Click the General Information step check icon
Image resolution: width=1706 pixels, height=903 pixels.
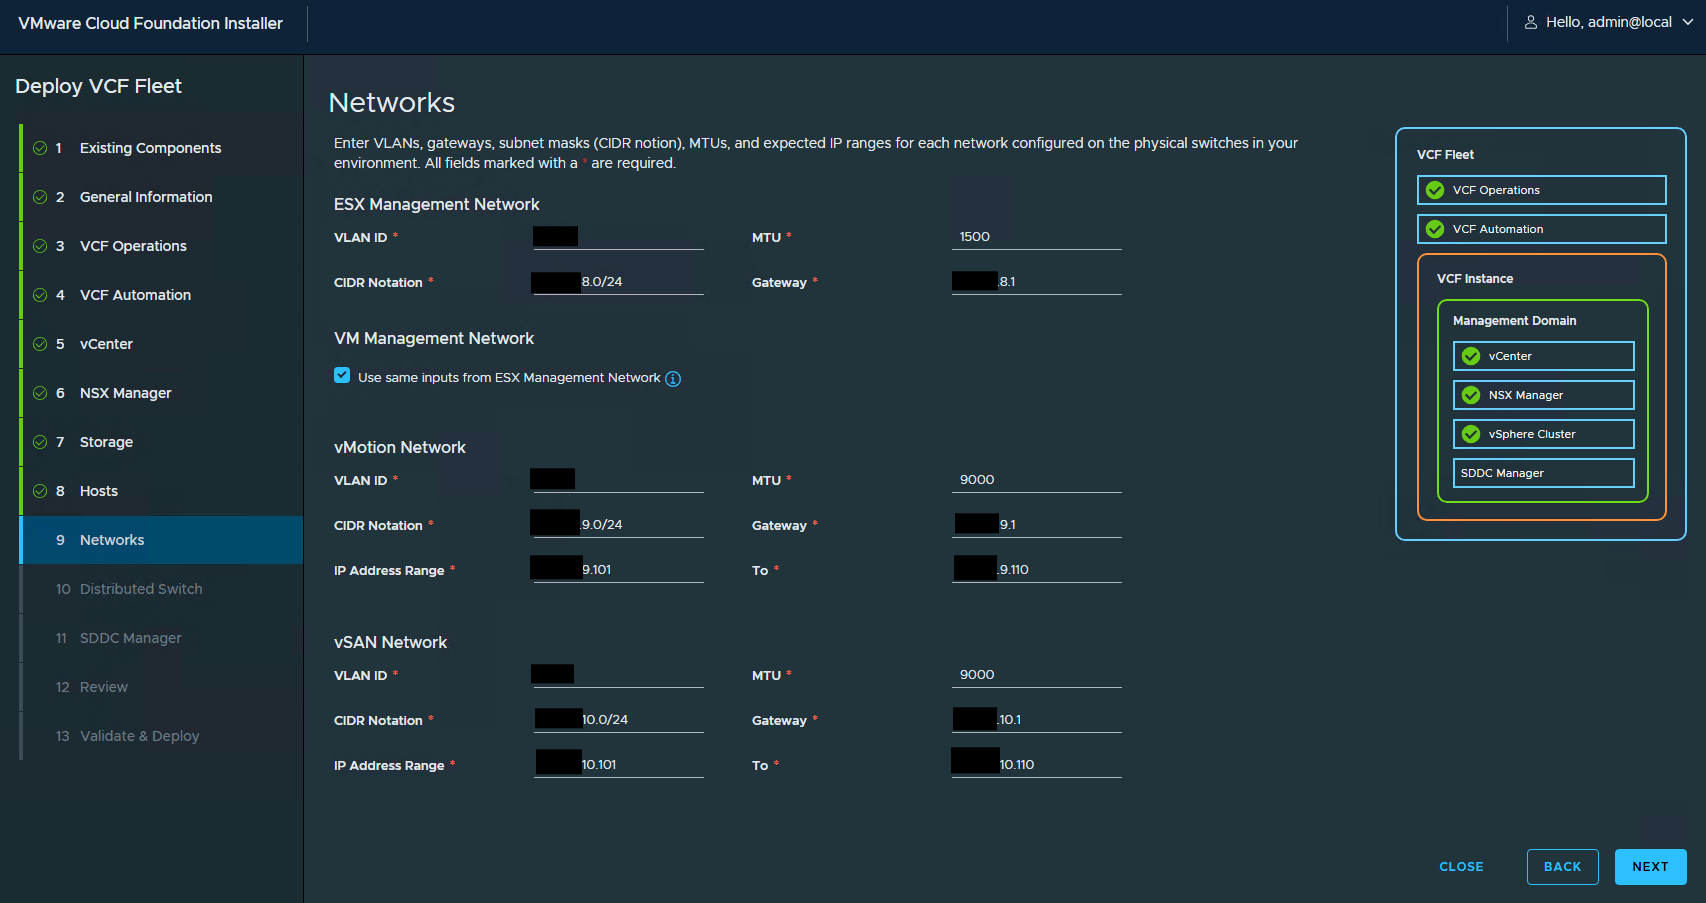[x=40, y=197]
